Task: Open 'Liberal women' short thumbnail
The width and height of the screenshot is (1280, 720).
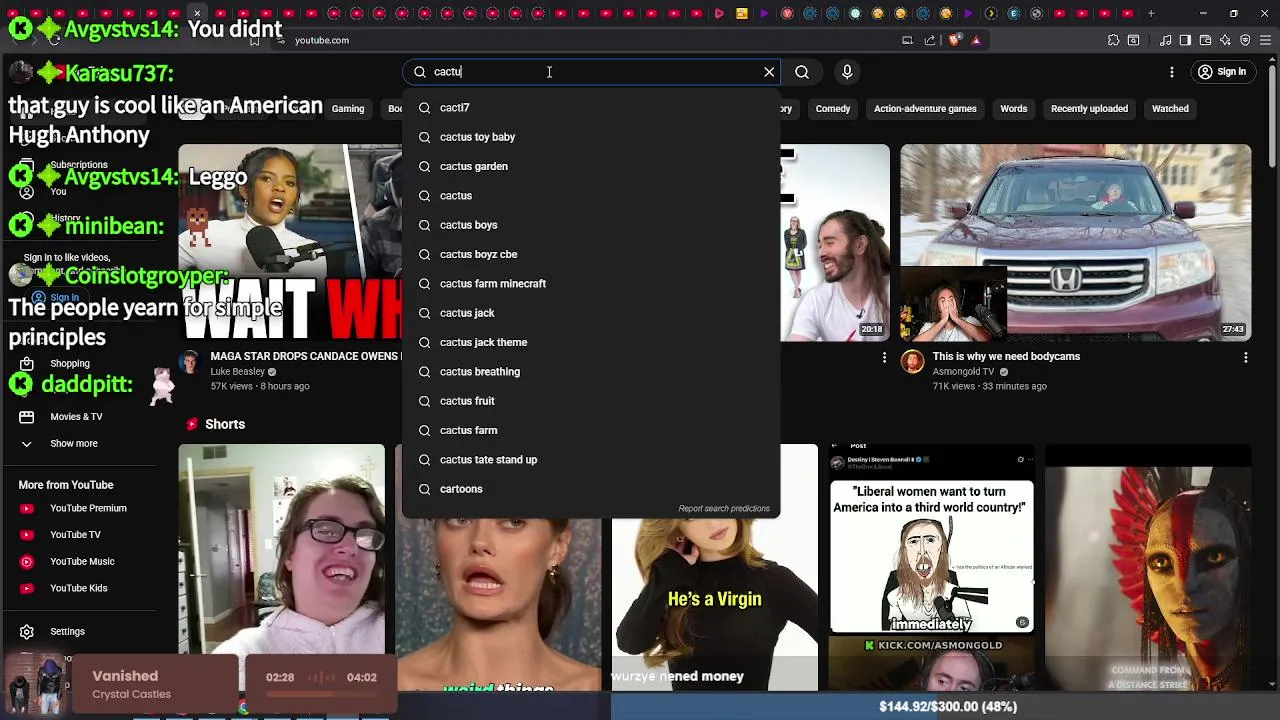Action: [x=932, y=568]
